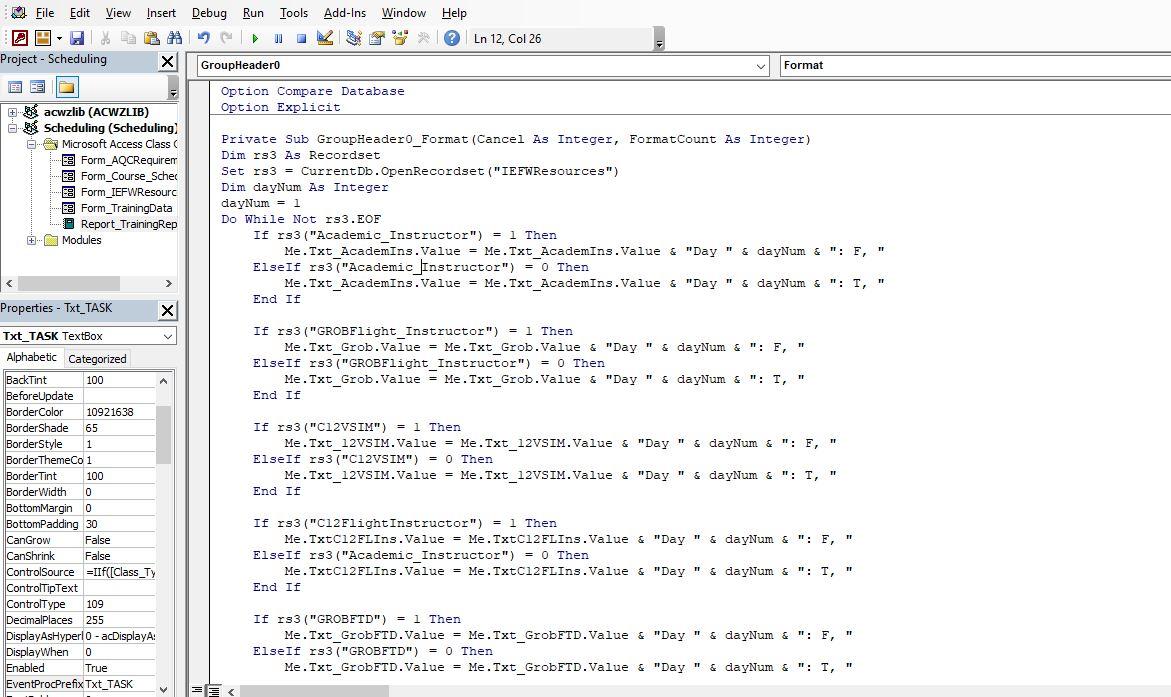Image resolution: width=1171 pixels, height=697 pixels.
Task: Select the Toggle Folders icon in Project Explorer
Action: point(67,86)
